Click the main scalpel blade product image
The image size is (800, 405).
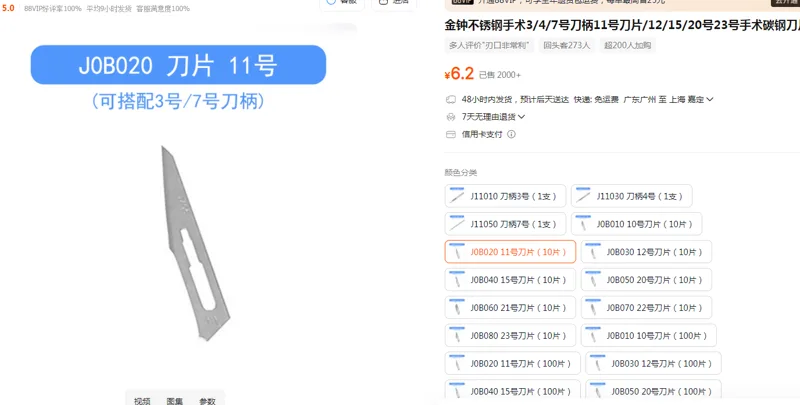point(195,244)
